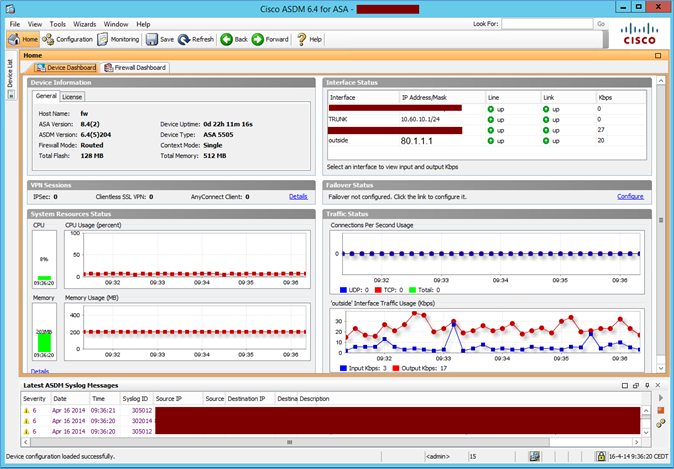Click the <admin> status bar entry
This screenshot has width=674, height=469.
pos(438,457)
